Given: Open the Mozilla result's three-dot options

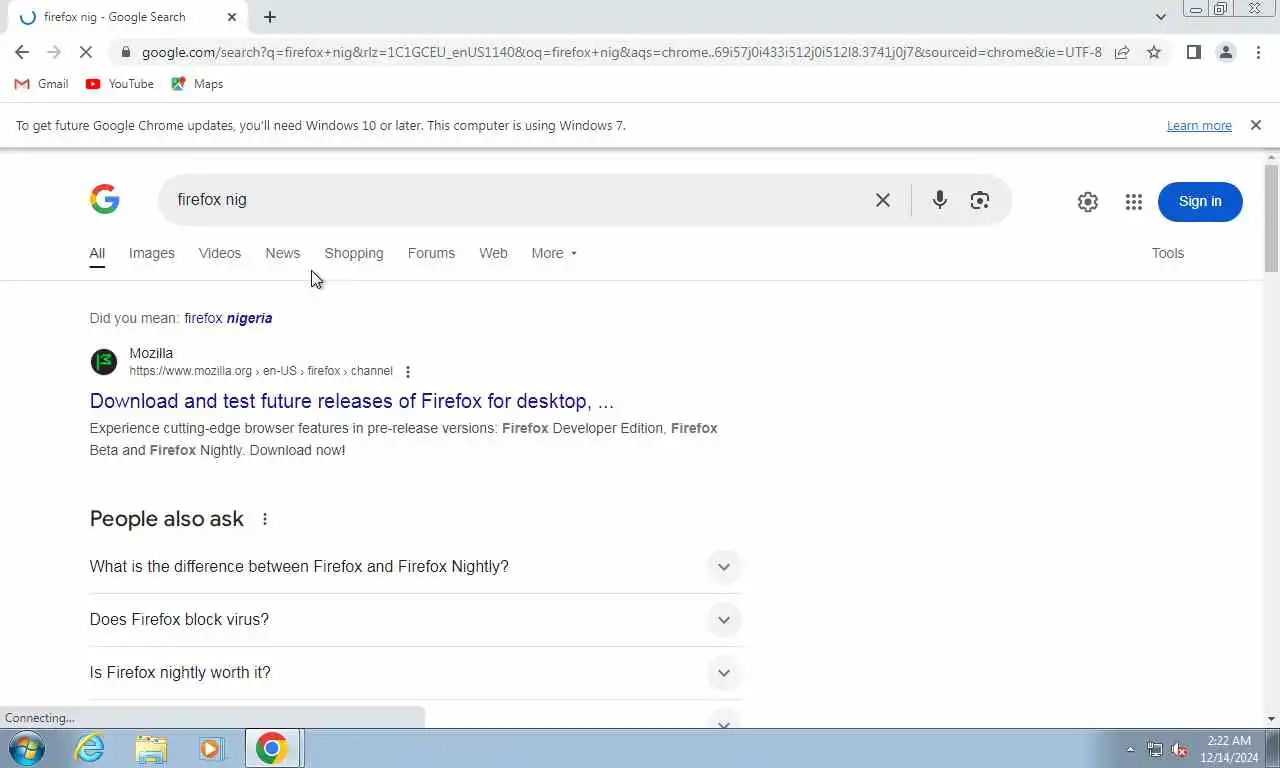Looking at the screenshot, I should coord(407,372).
